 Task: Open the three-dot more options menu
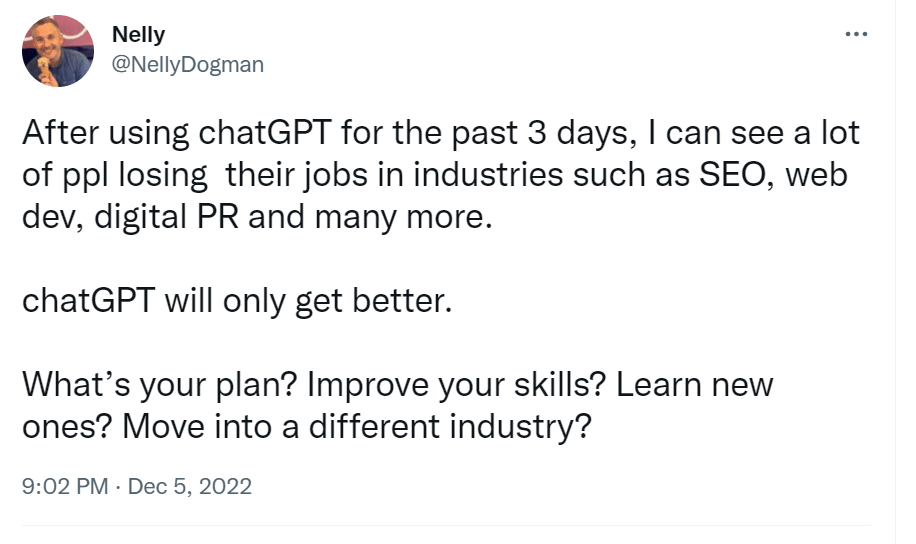[856, 34]
